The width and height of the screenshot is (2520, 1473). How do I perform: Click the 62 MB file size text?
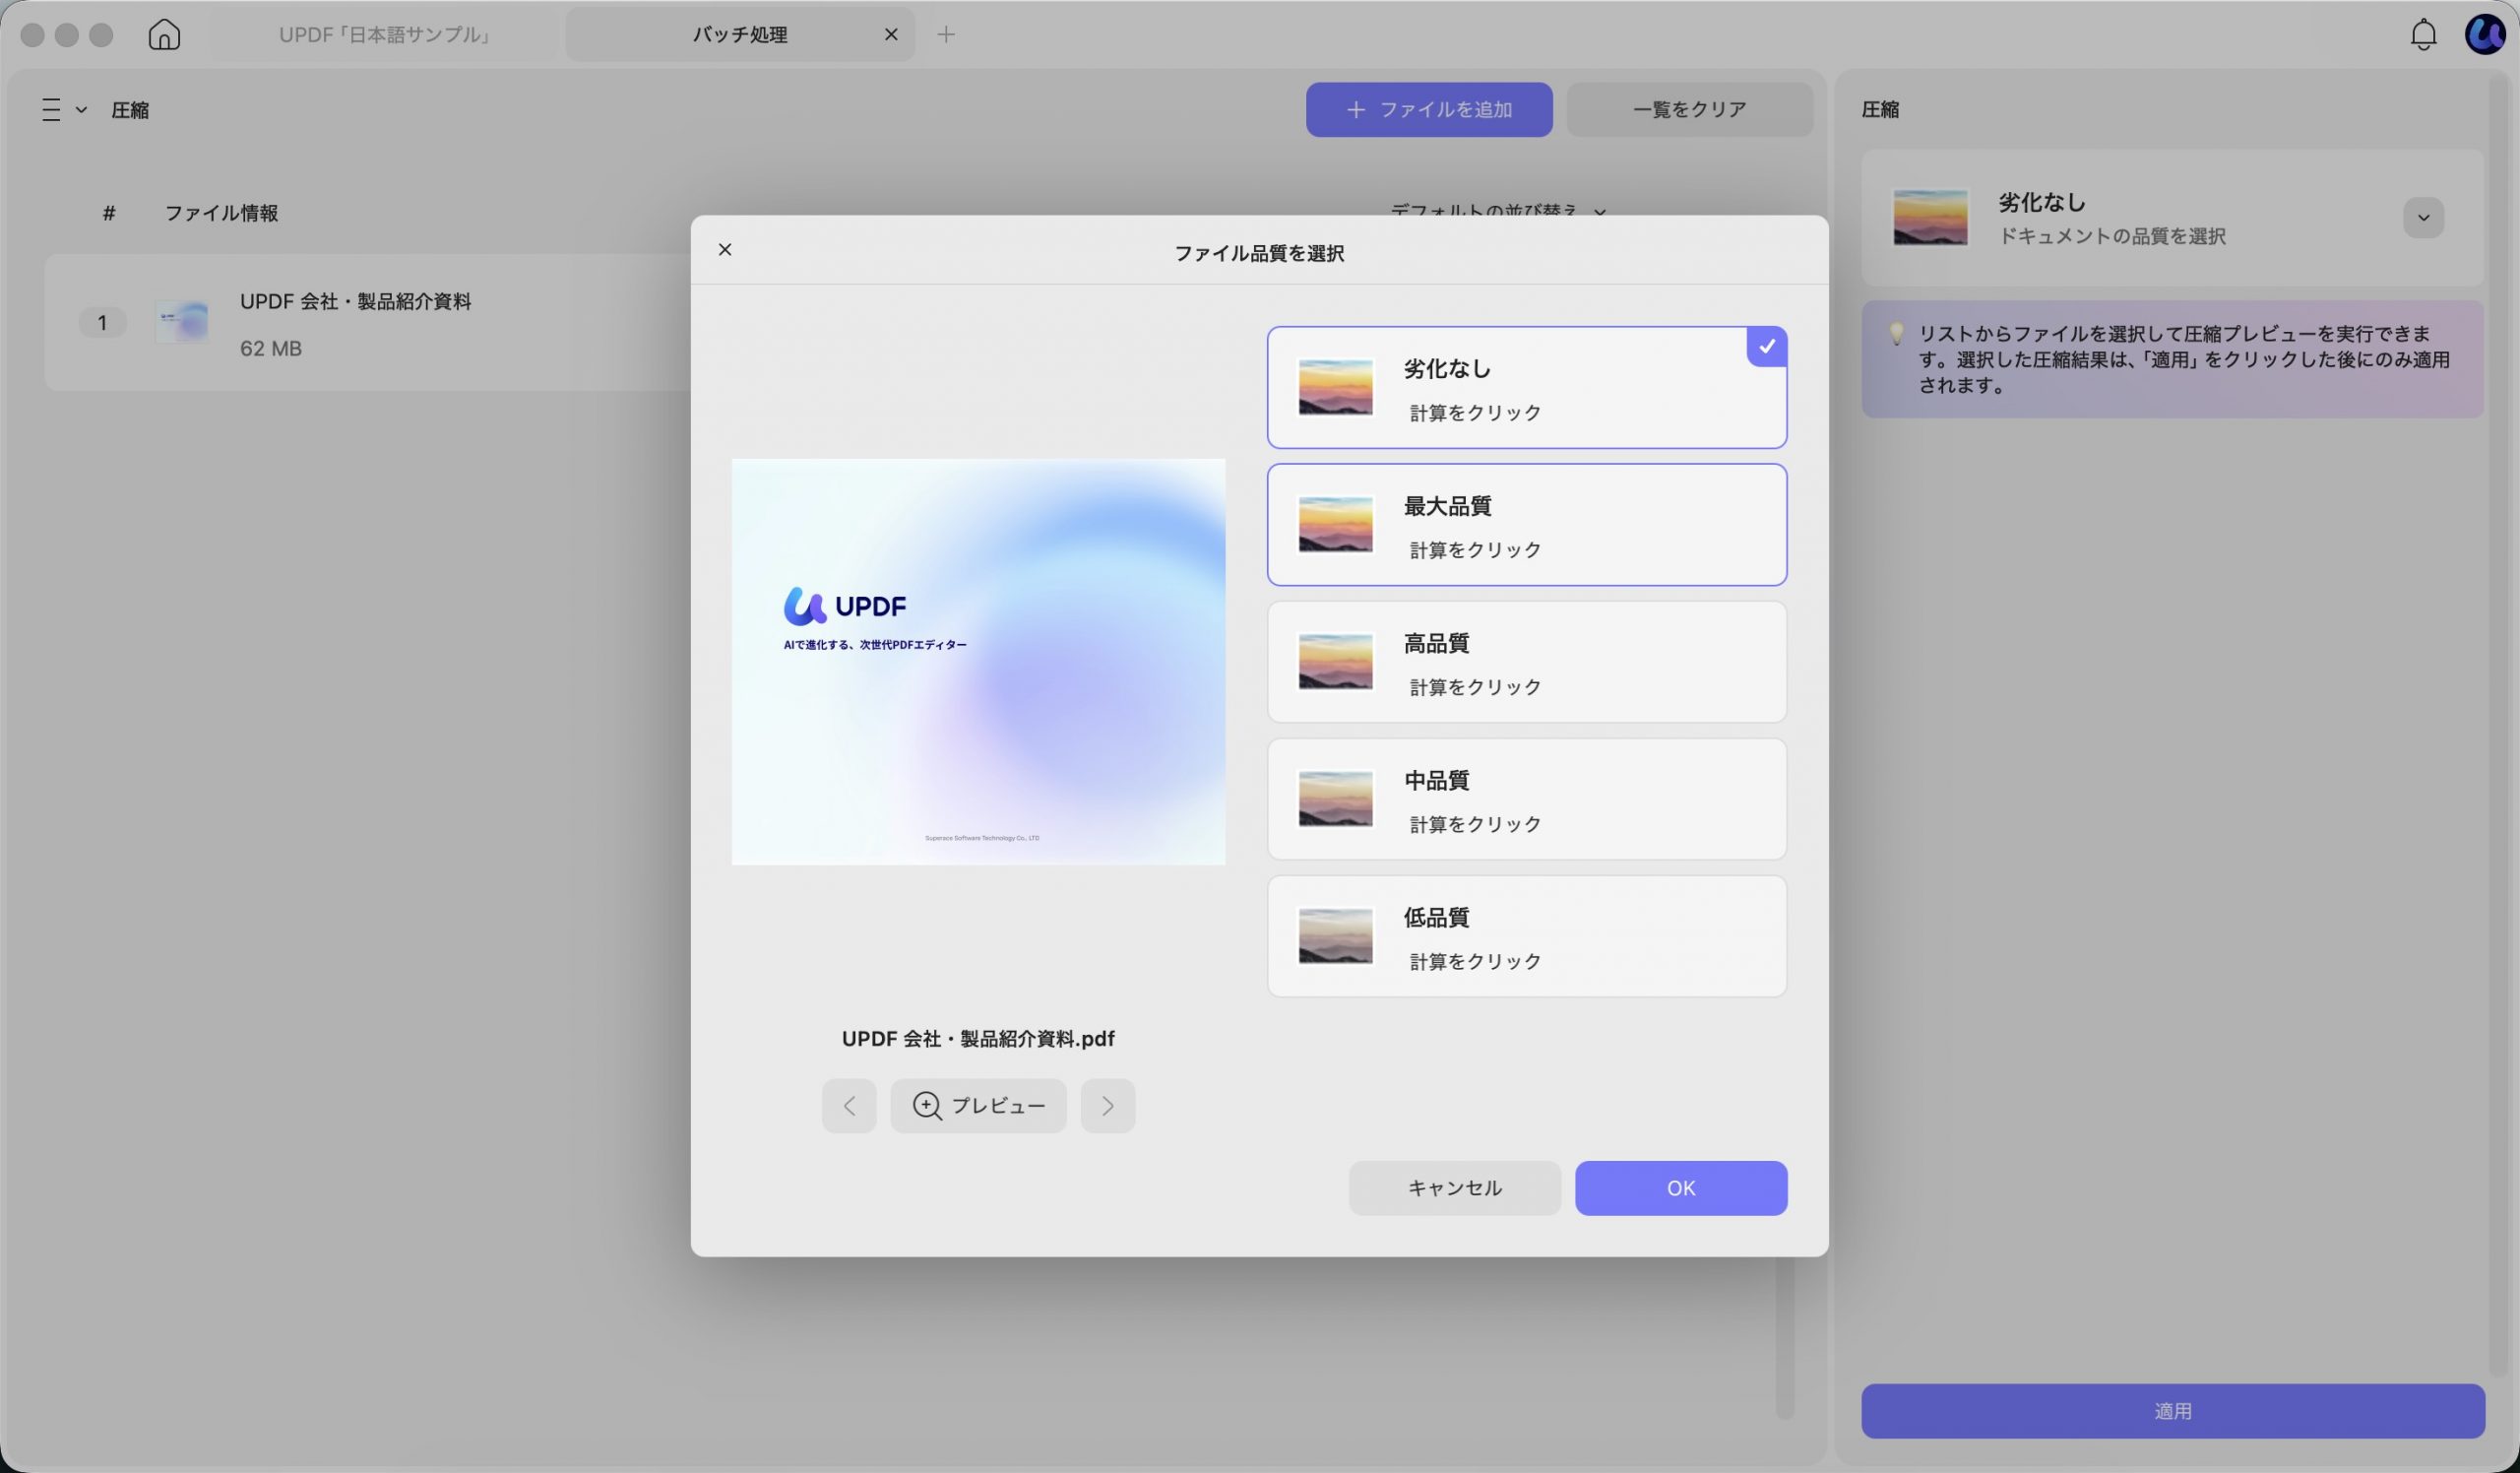pos(270,348)
